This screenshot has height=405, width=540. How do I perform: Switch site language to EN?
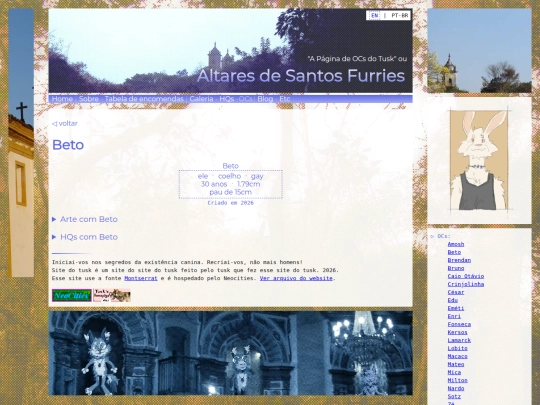(374, 15)
